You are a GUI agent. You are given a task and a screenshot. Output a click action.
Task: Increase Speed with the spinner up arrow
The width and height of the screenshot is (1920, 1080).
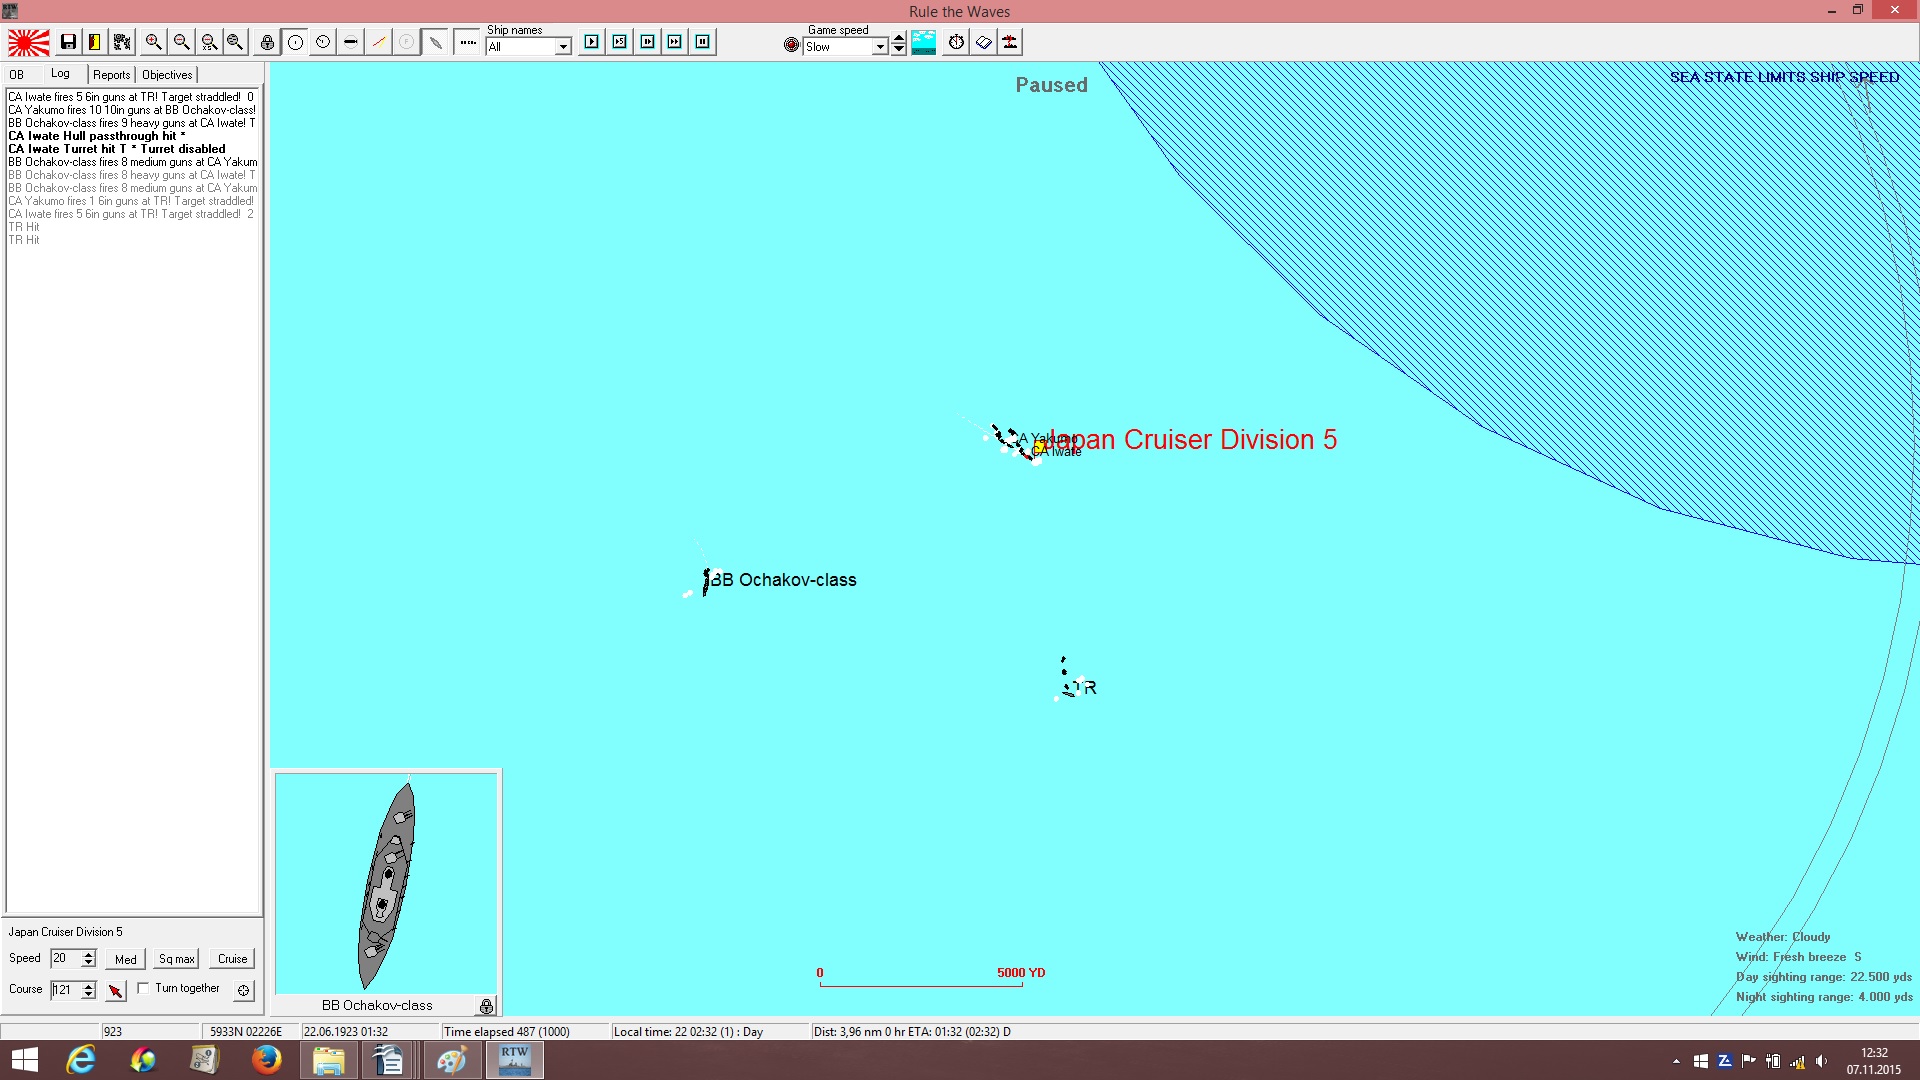[x=89, y=954]
